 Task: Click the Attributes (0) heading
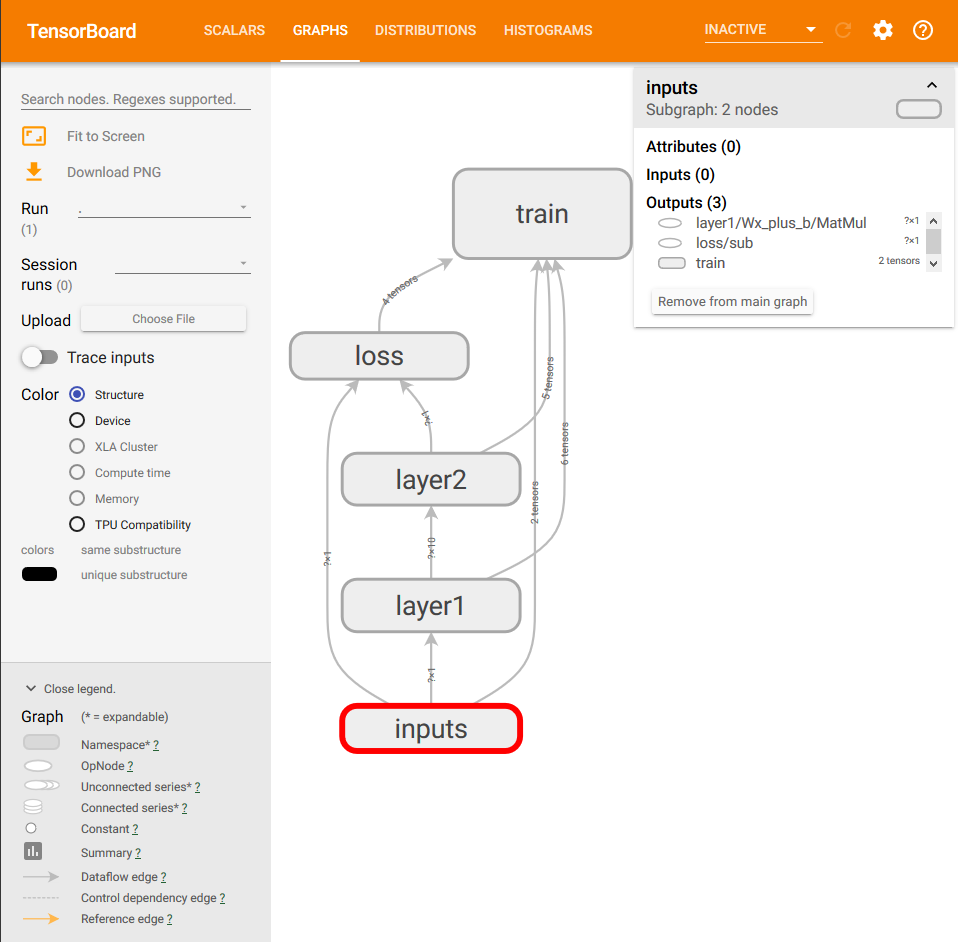pyautogui.click(x=693, y=147)
